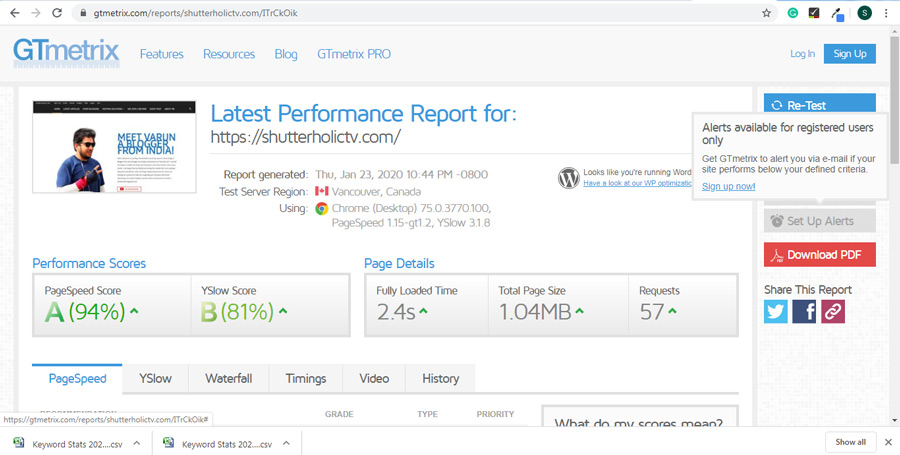
Task: Switch to the Waterfall tab
Action: (x=228, y=379)
